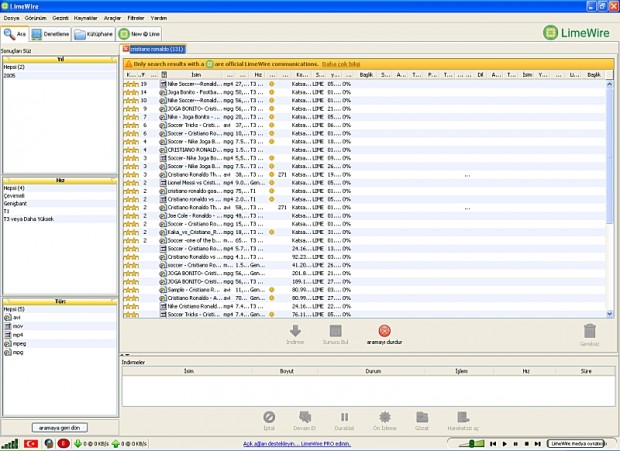This screenshot has height=451, width=620.
Task: Select the Sample - Cristiano R... result
Action: tap(364, 290)
